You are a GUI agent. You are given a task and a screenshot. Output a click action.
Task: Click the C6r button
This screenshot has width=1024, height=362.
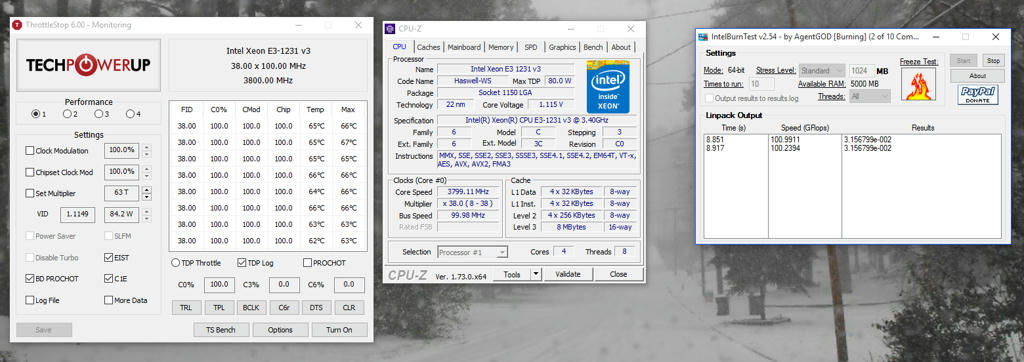click(x=284, y=308)
